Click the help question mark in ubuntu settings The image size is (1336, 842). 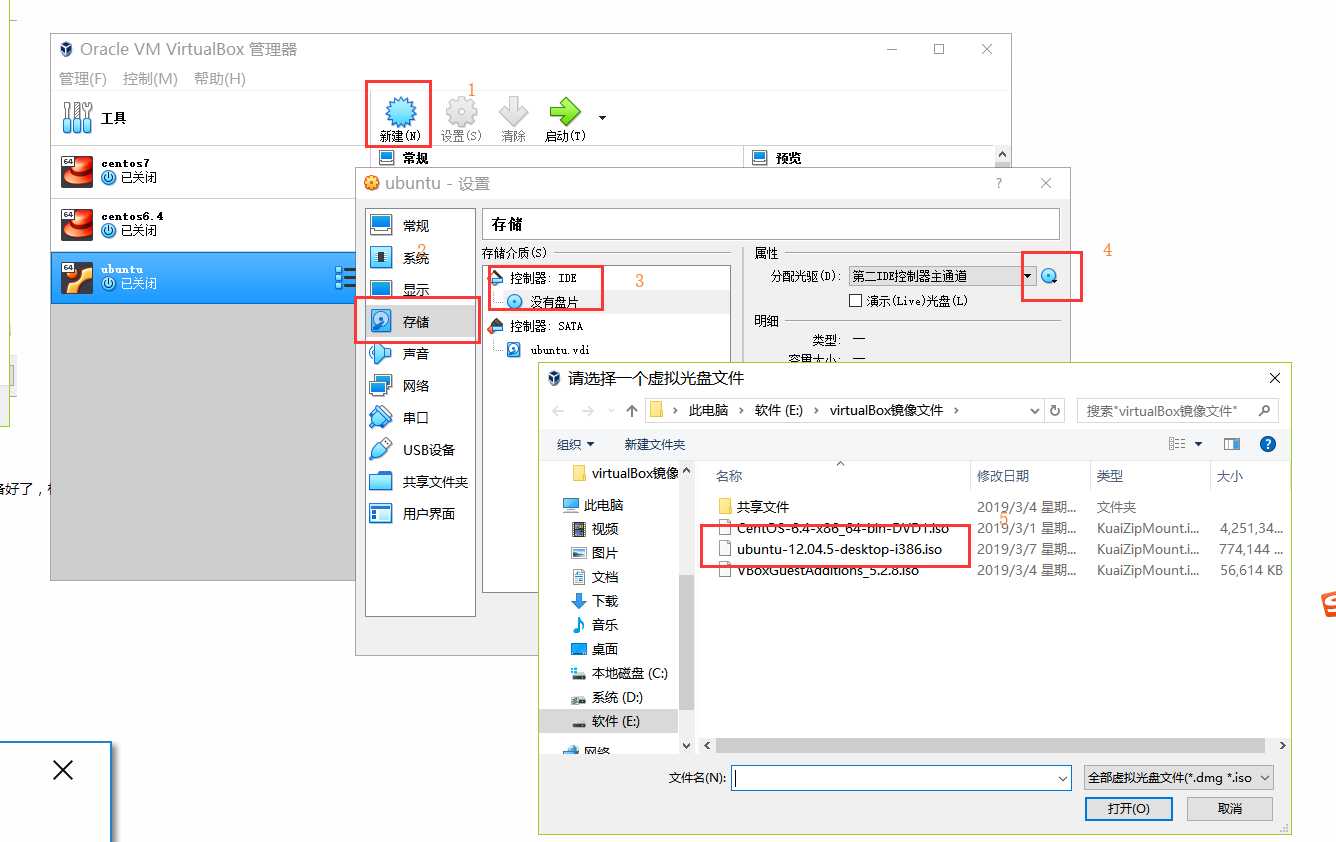click(998, 183)
